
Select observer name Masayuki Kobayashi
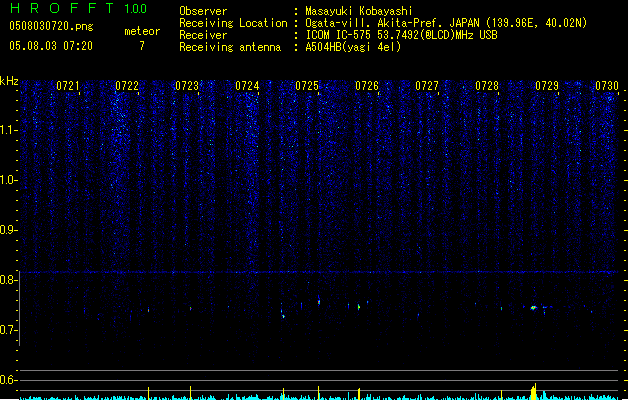pyautogui.click(x=359, y=11)
